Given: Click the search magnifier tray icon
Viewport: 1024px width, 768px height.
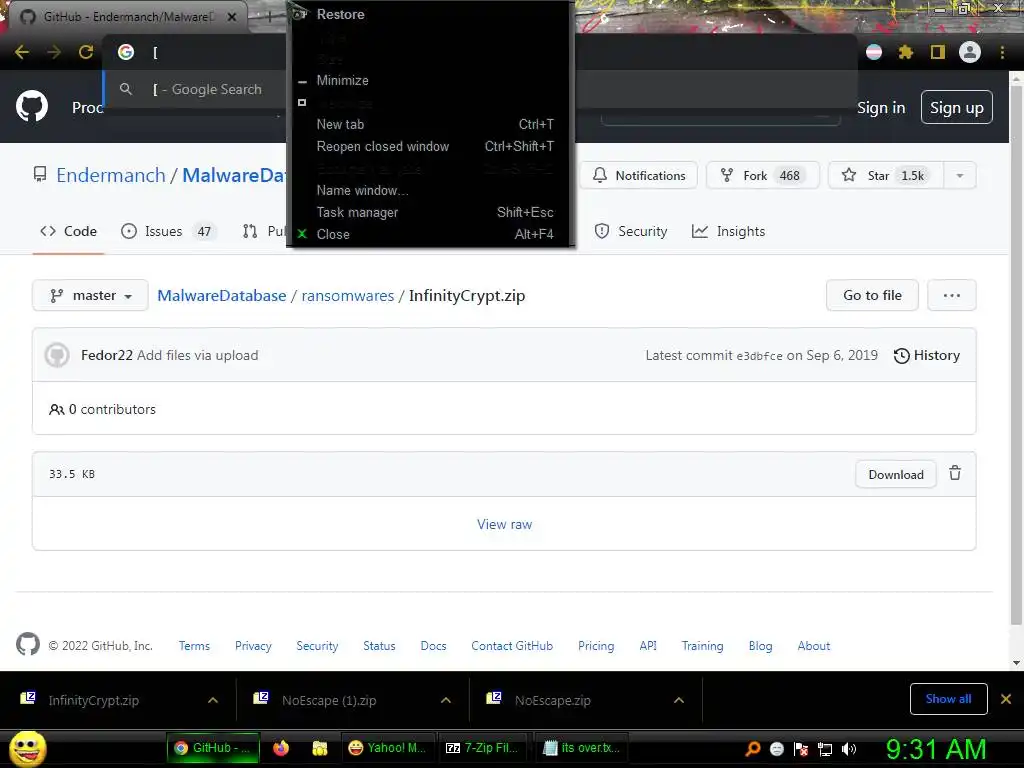Looking at the screenshot, I should tap(752, 749).
